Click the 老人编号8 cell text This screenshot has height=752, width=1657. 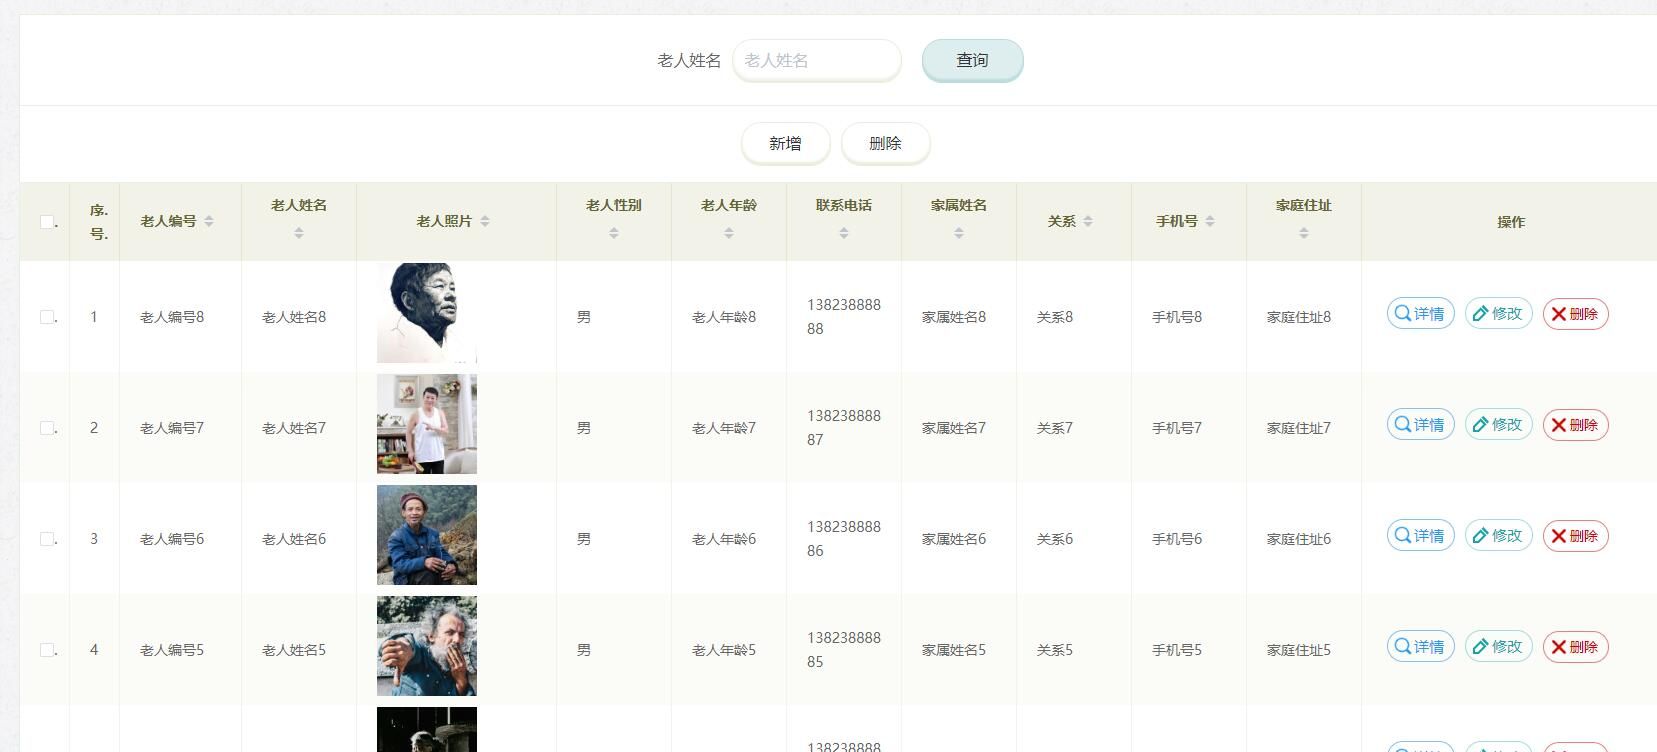[x=172, y=317]
